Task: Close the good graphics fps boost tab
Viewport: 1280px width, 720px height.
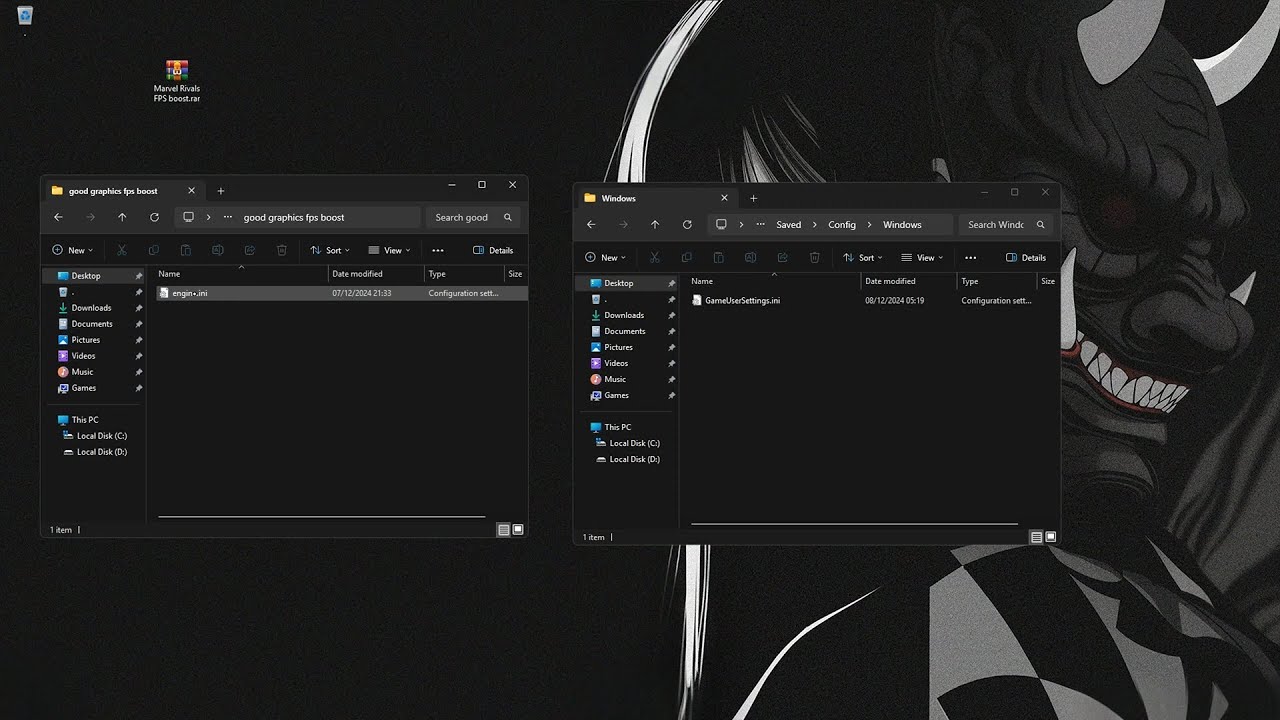Action: [x=191, y=191]
